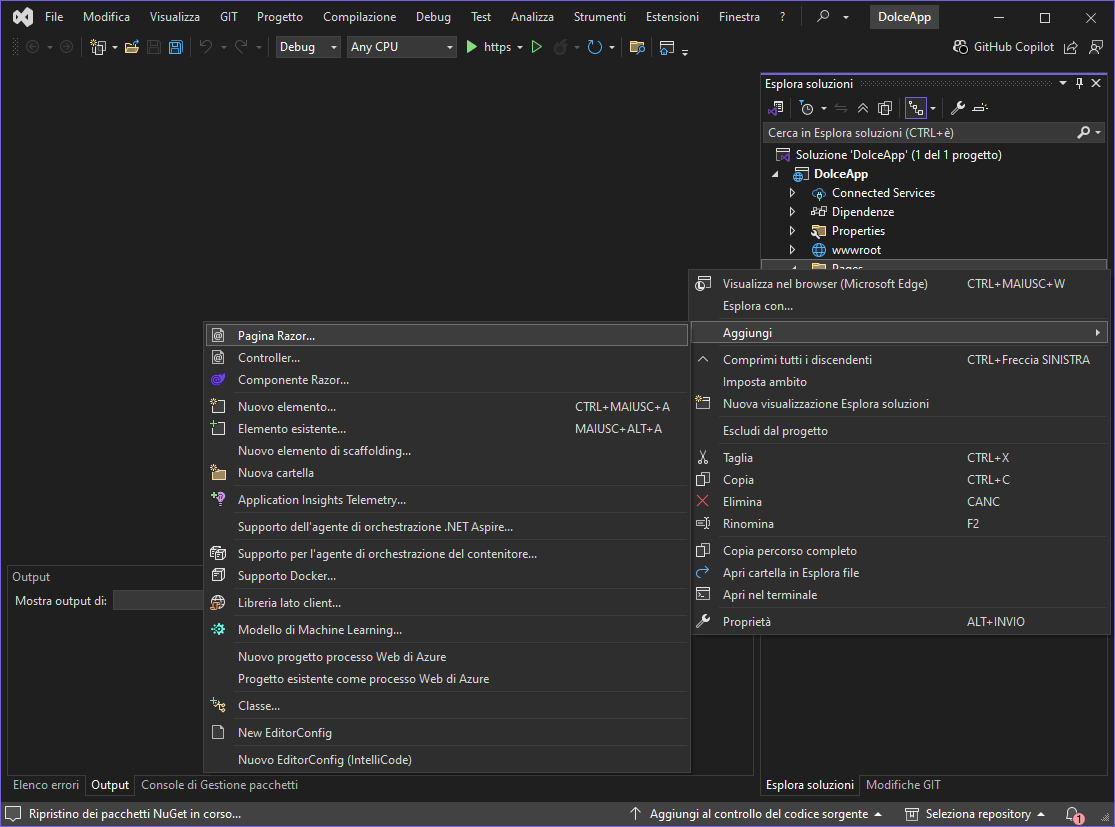The image size is (1115, 827).
Task: Click the open file folder icon
Action: 132,47
